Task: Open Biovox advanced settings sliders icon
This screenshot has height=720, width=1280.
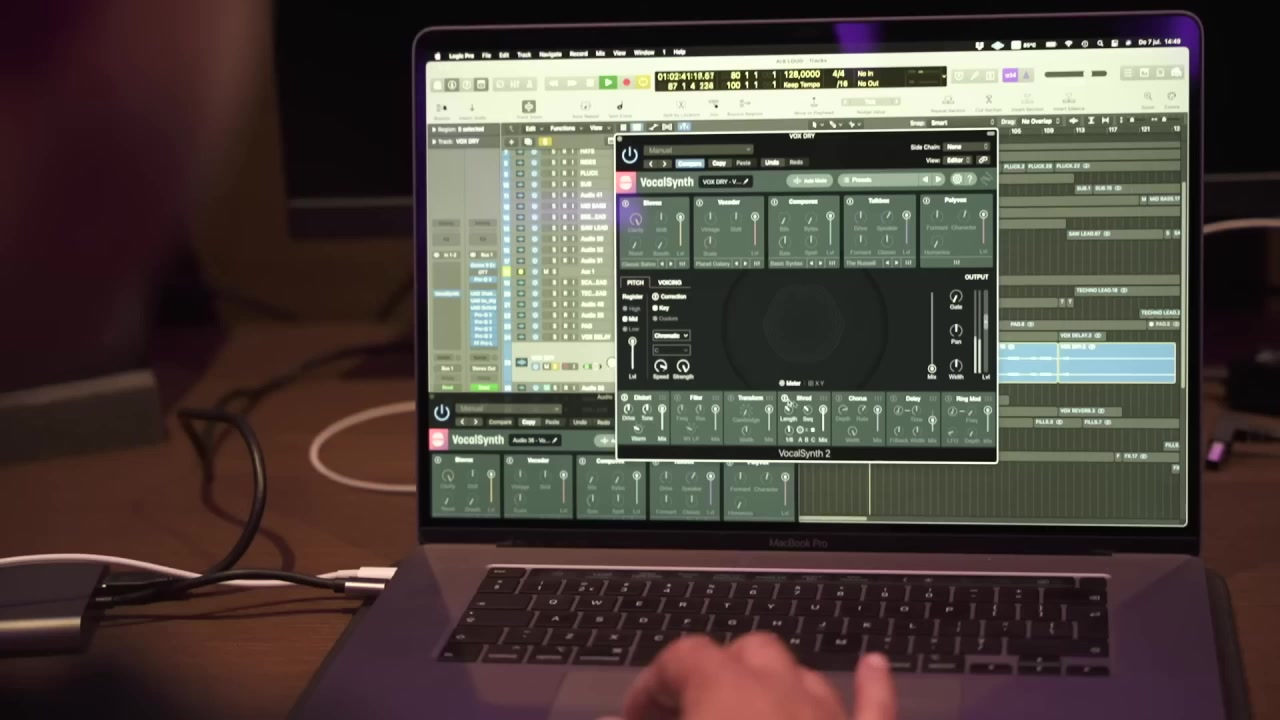Action: coord(683,264)
